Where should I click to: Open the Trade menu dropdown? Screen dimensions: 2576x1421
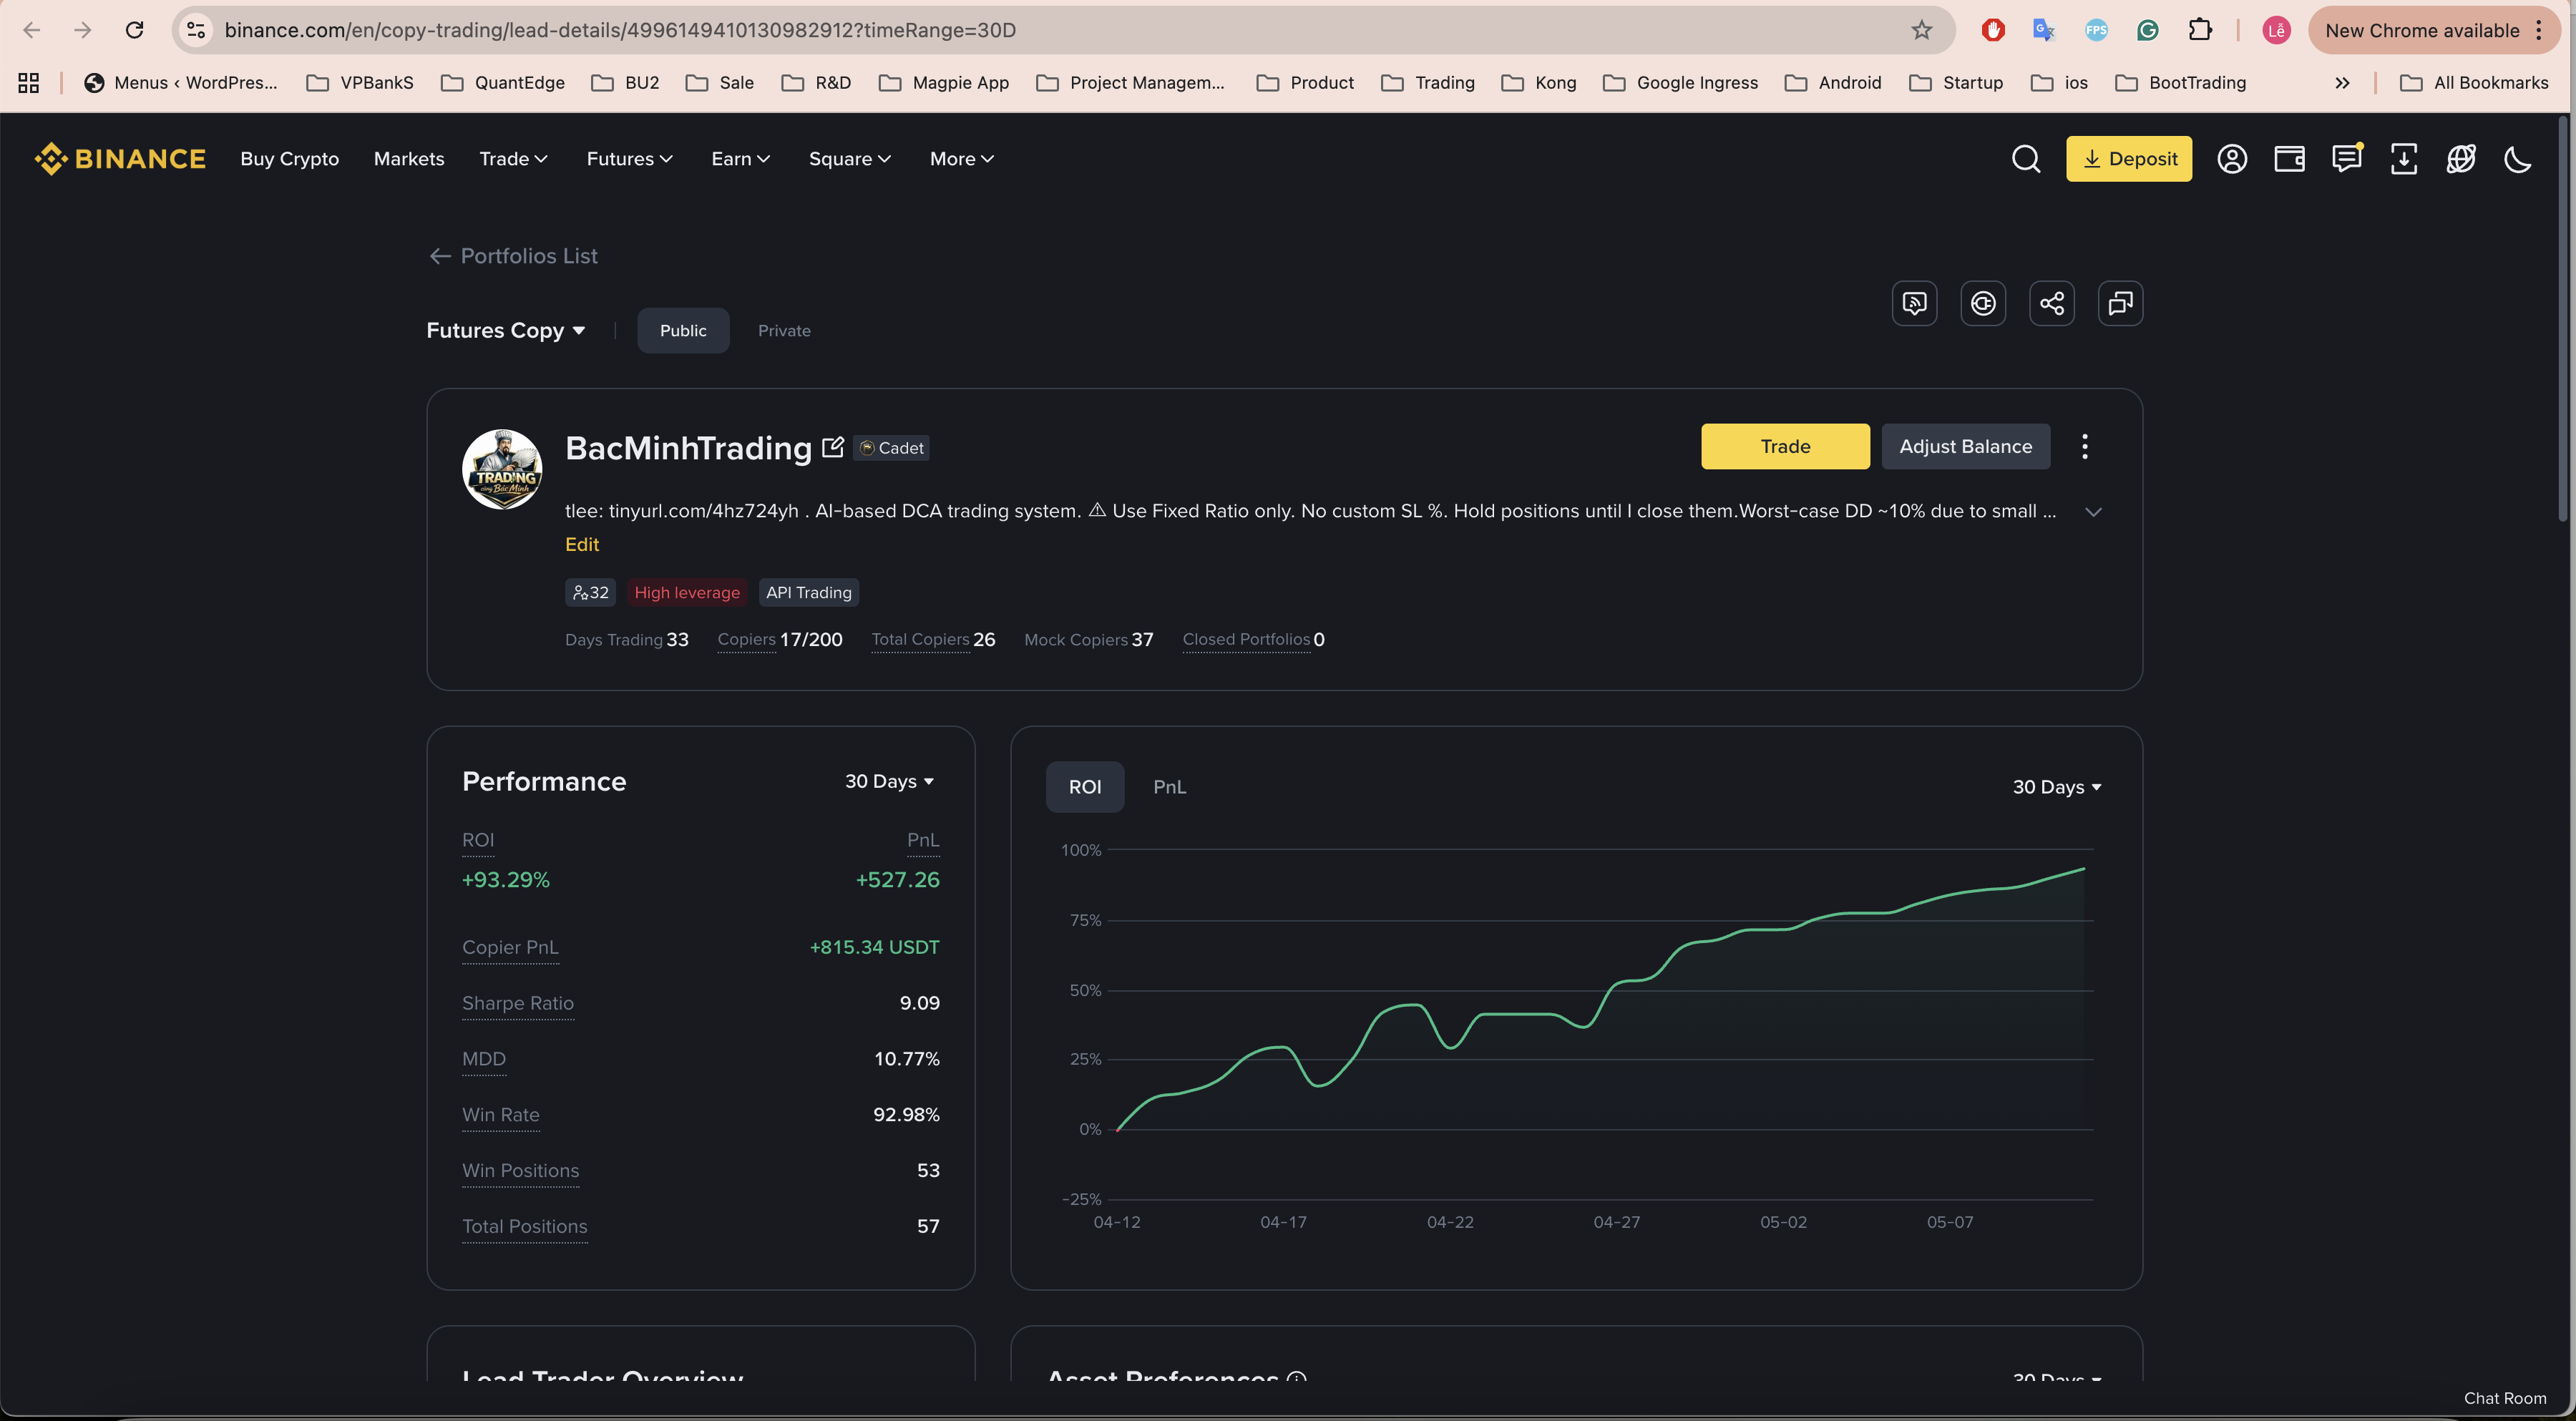[x=513, y=159]
